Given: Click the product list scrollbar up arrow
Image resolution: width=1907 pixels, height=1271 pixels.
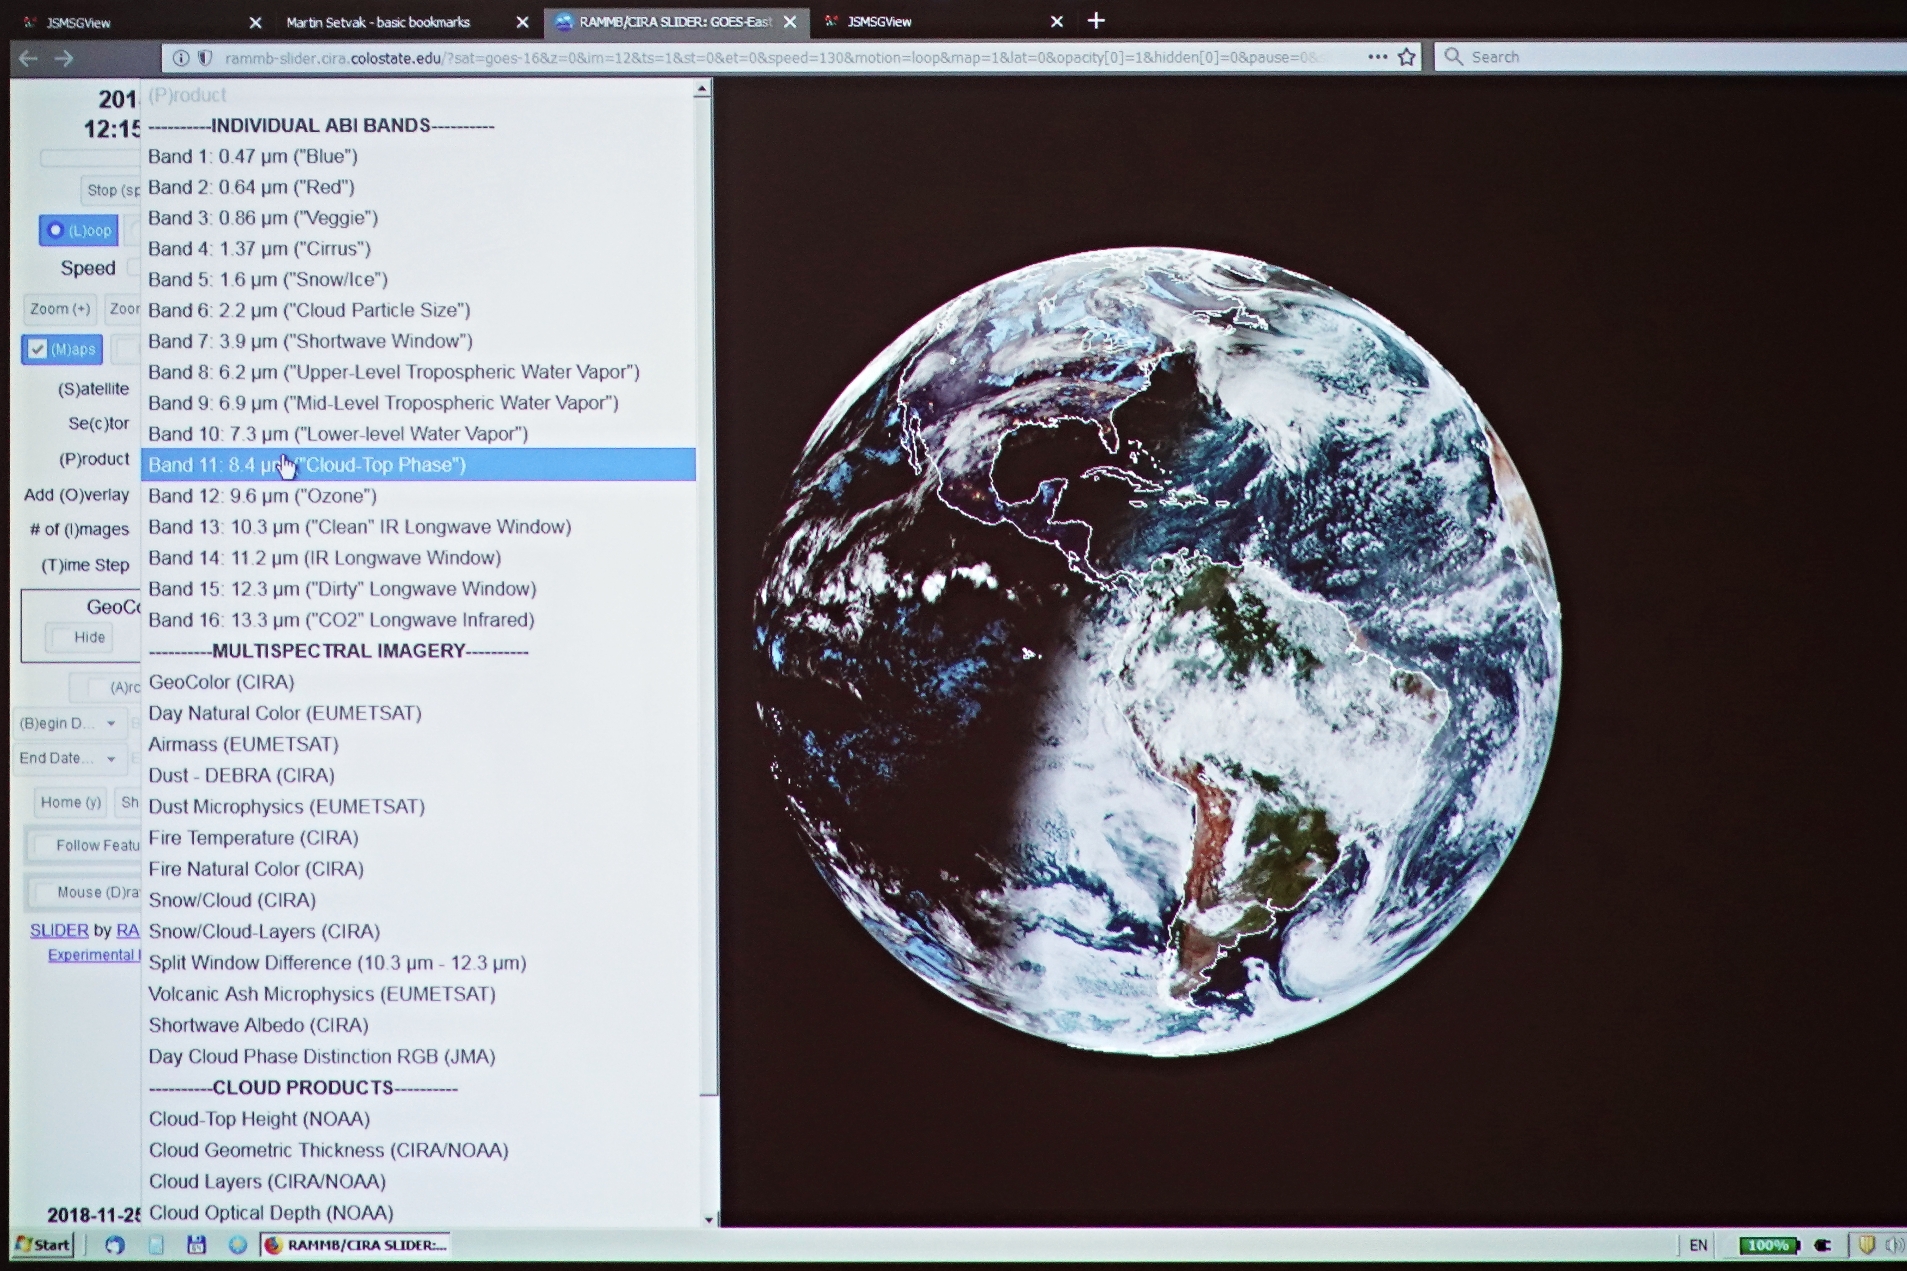Looking at the screenshot, I should (702, 90).
